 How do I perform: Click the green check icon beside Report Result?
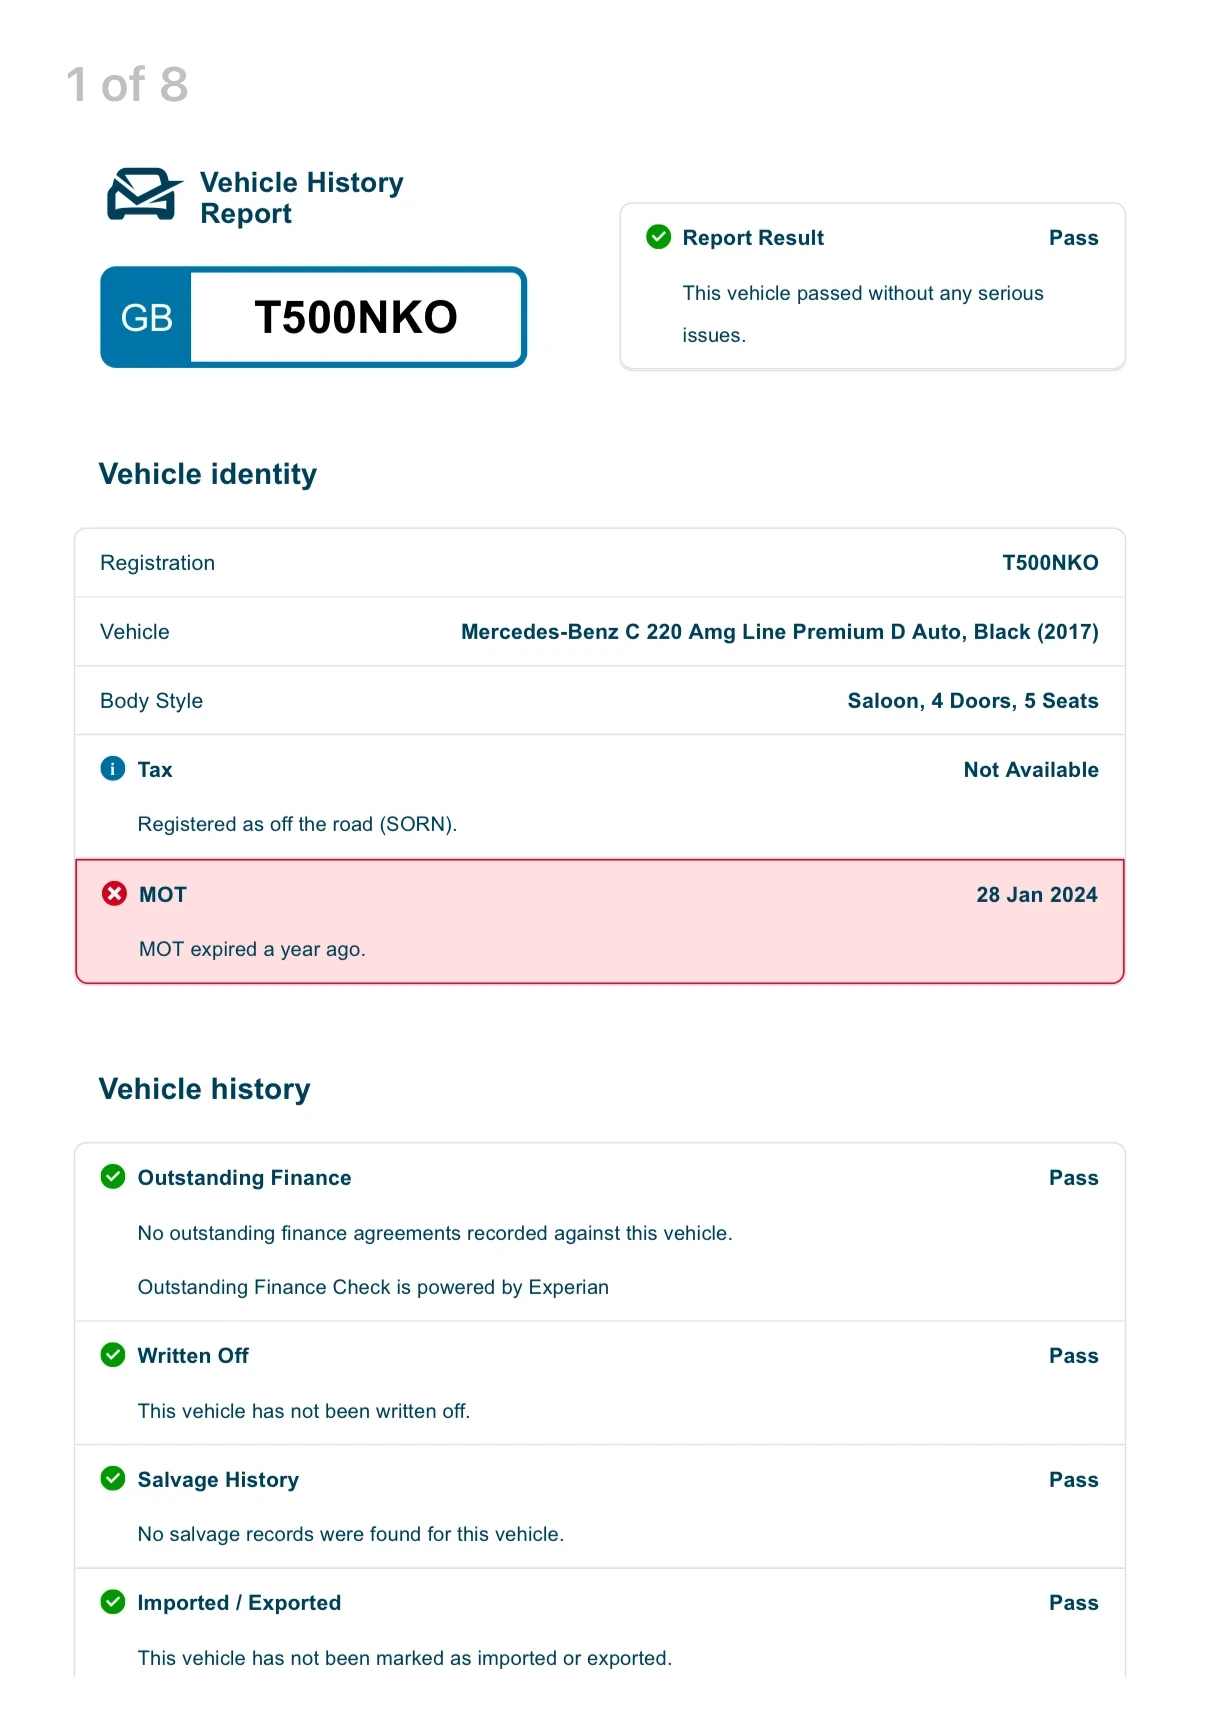coord(659,237)
